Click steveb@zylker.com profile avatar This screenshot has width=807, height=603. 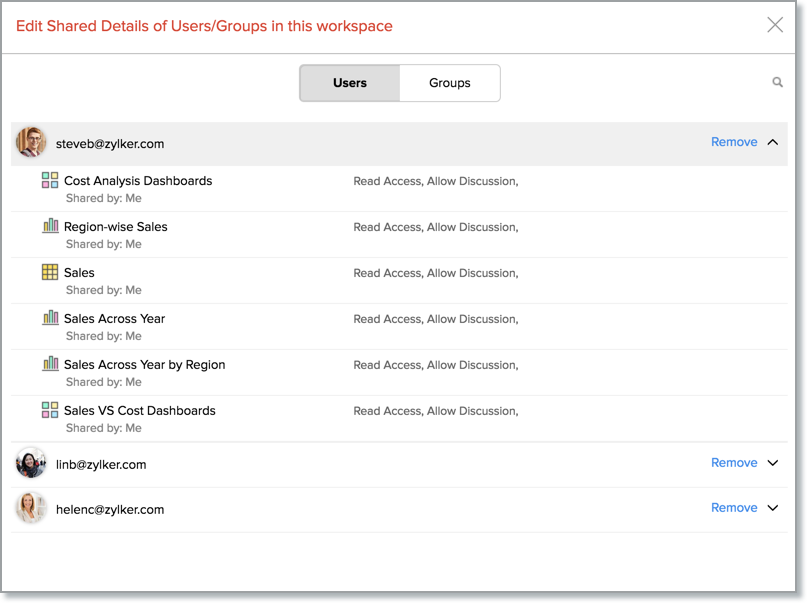[x=31, y=143]
